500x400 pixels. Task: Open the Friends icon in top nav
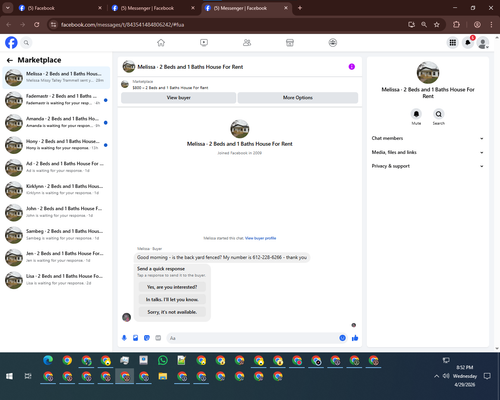(247, 43)
